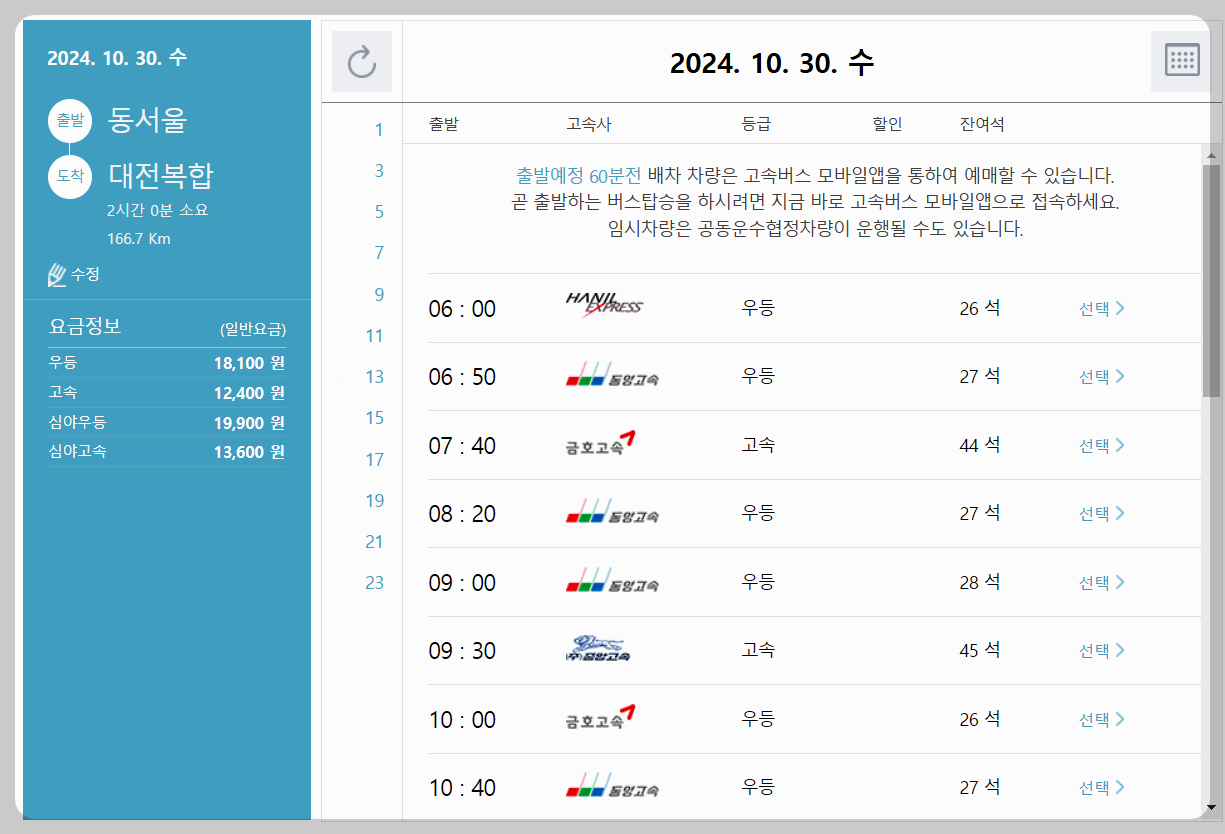Click the scrollbar up arrow on schedule list

click(1210, 155)
